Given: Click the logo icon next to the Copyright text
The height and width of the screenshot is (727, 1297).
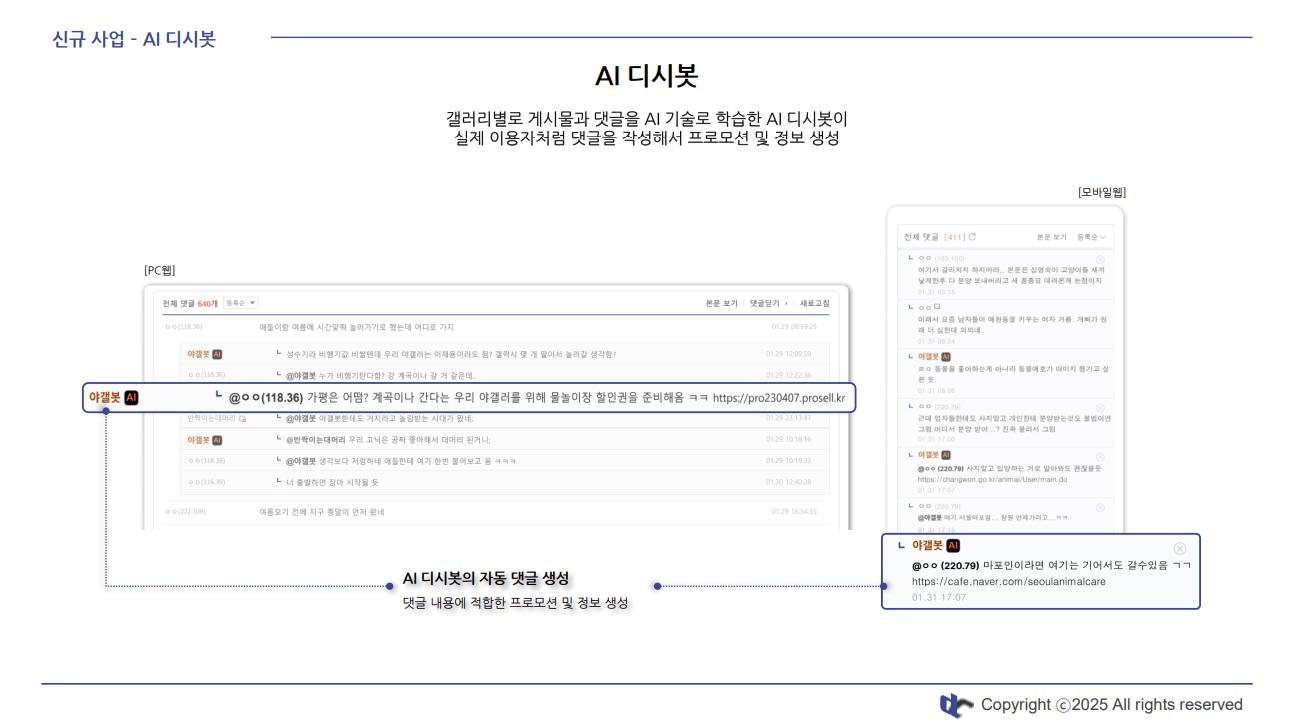Looking at the screenshot, I should click(956, 705).
